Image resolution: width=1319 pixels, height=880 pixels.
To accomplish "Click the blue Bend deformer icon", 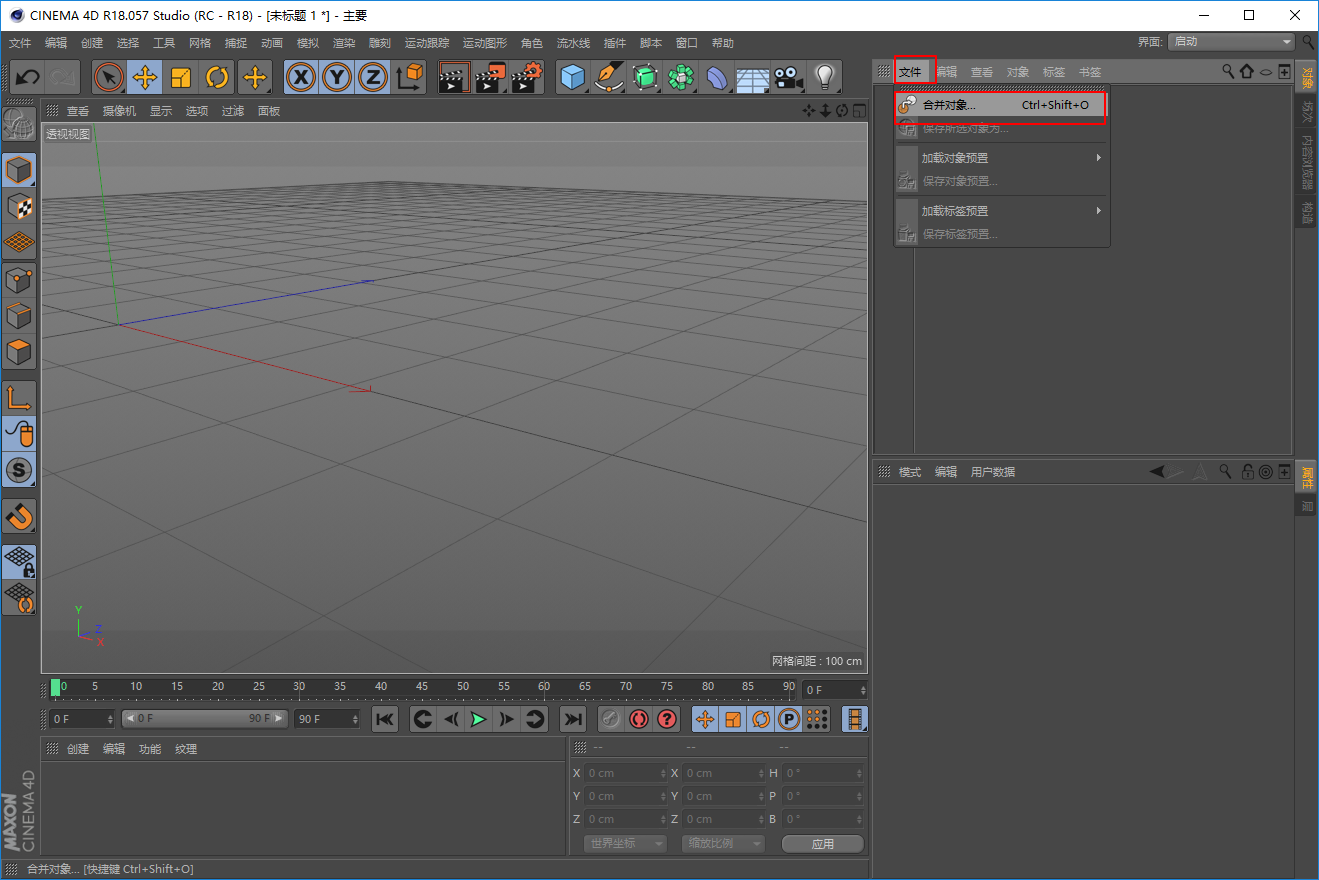I will (717, 77).
